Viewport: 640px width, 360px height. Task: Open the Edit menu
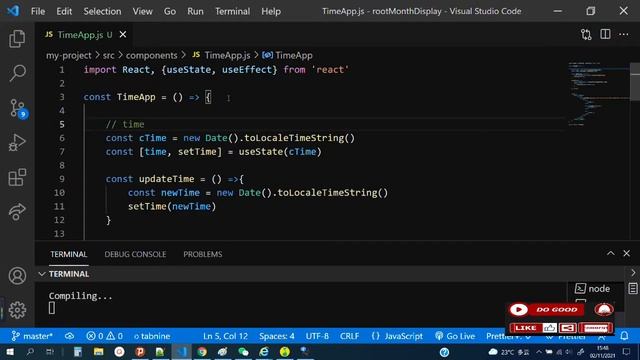point(64,11)
